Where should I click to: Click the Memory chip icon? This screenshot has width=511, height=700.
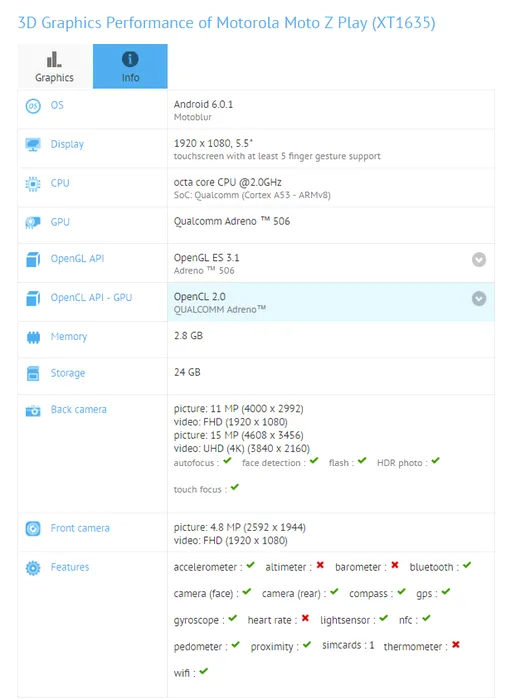(x=33, y=337)
